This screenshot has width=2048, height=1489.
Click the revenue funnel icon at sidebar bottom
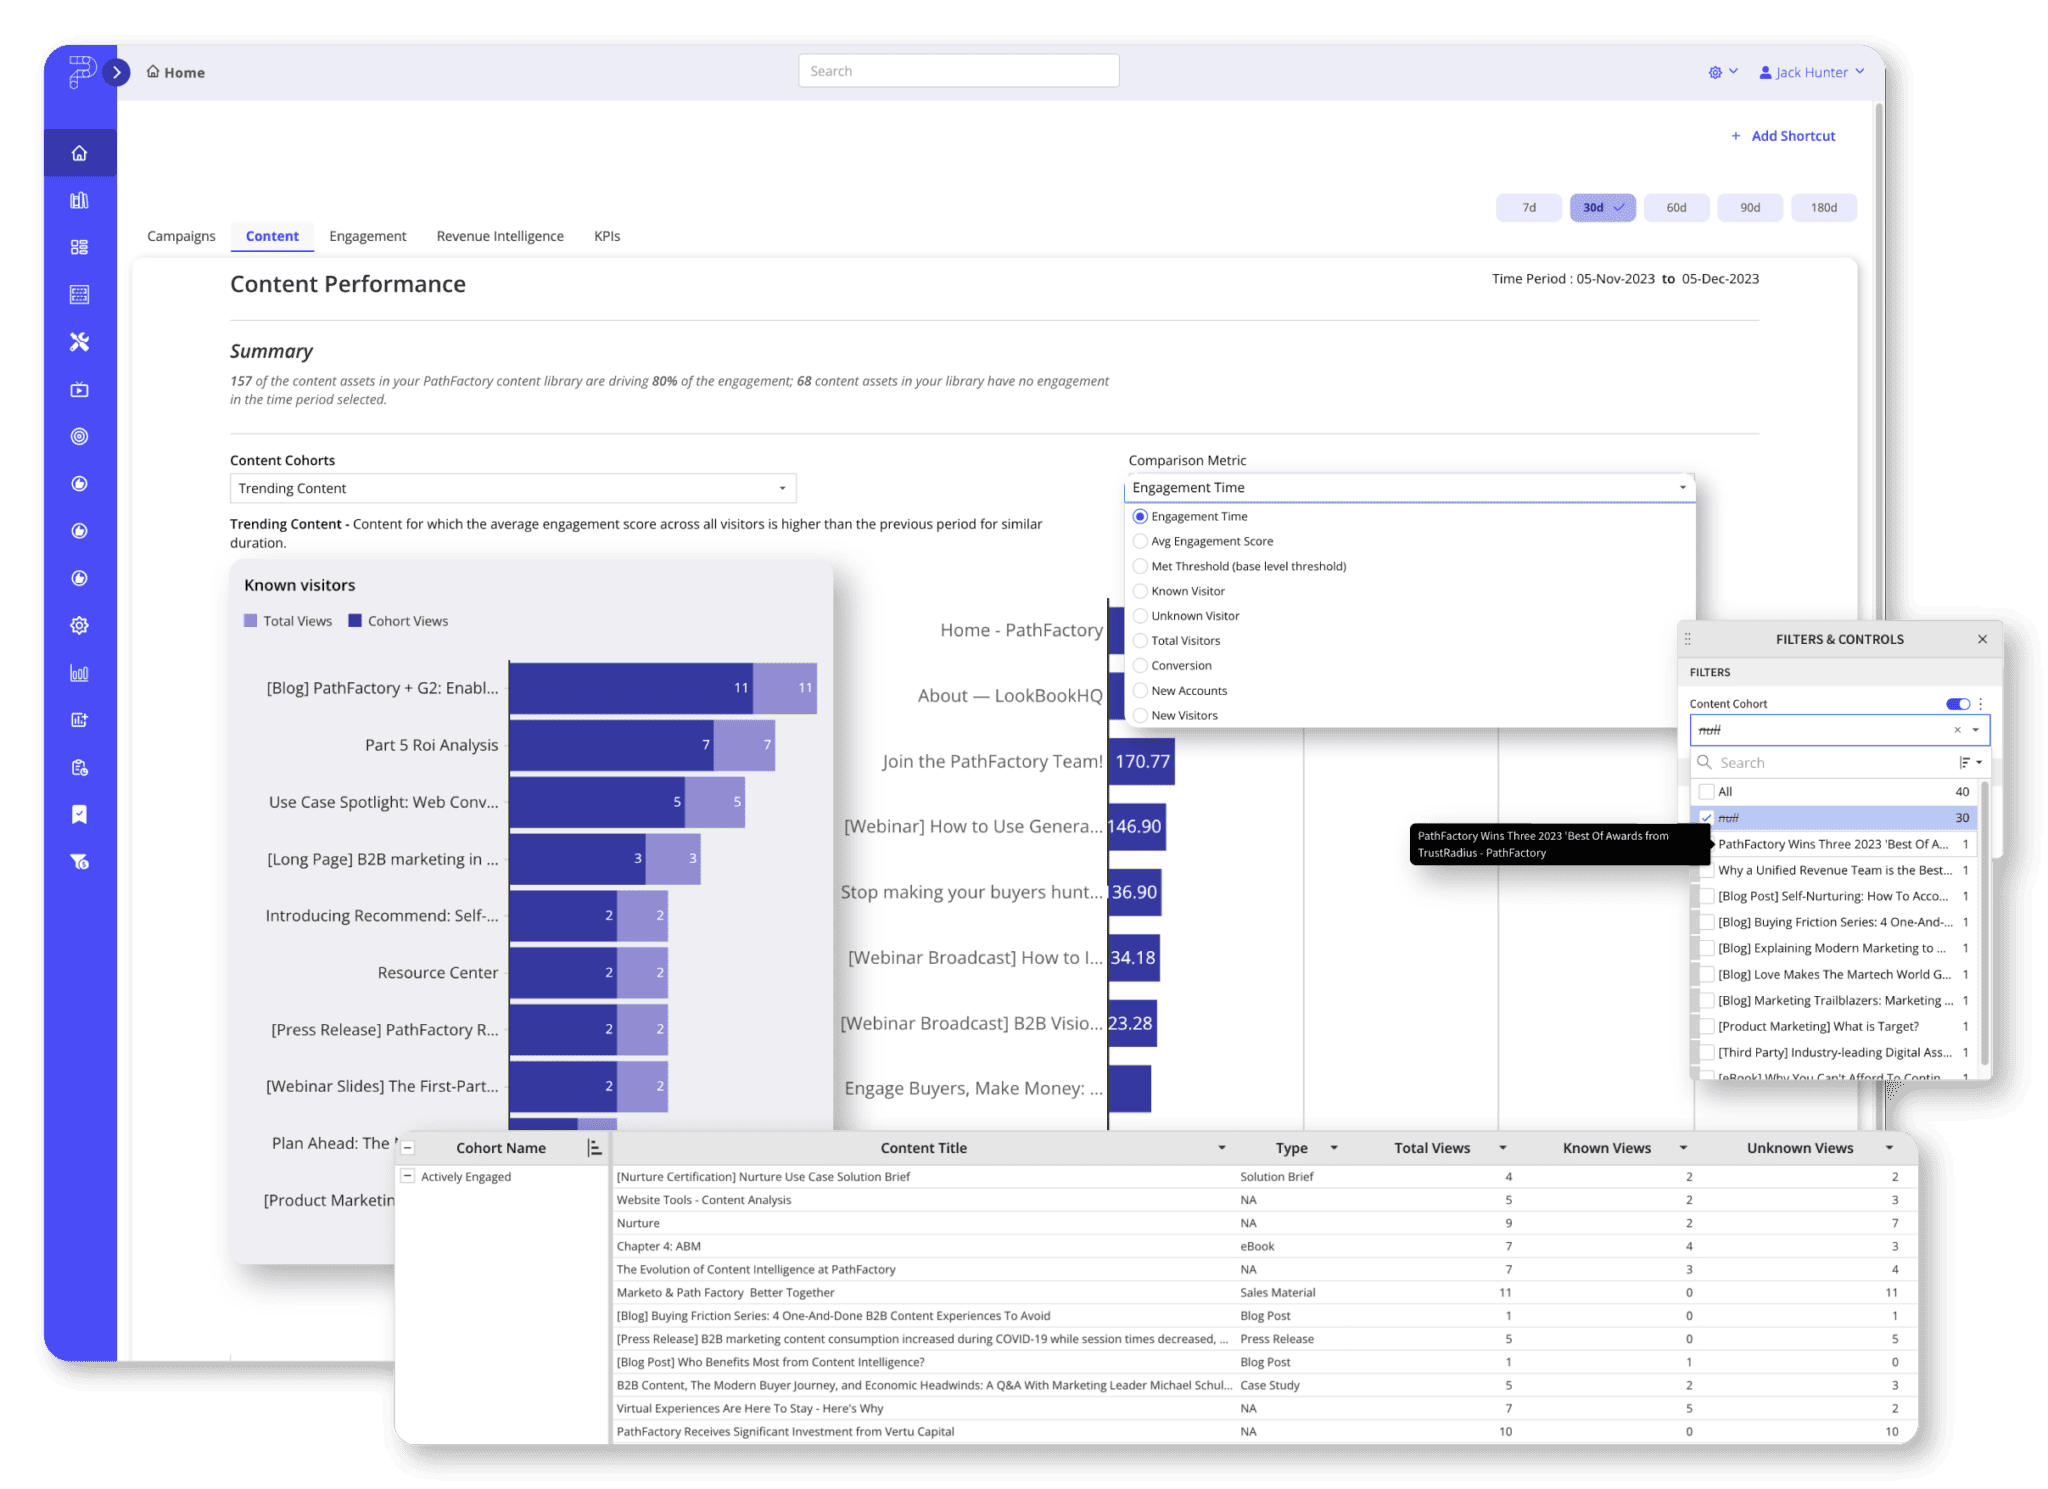79,861
